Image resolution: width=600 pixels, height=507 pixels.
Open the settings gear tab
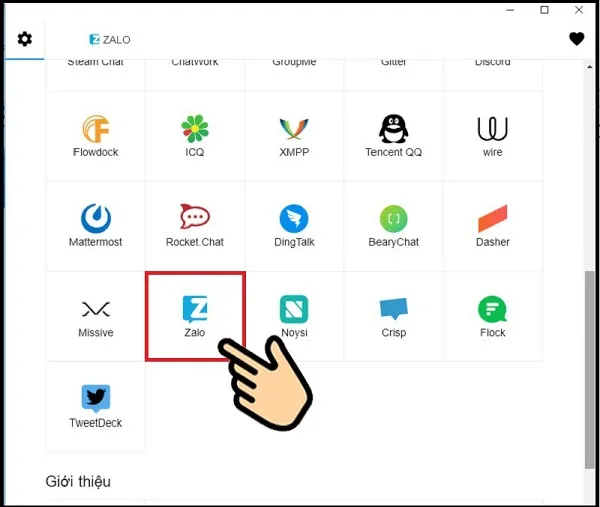pyautogui.click(x=25, y=39)
